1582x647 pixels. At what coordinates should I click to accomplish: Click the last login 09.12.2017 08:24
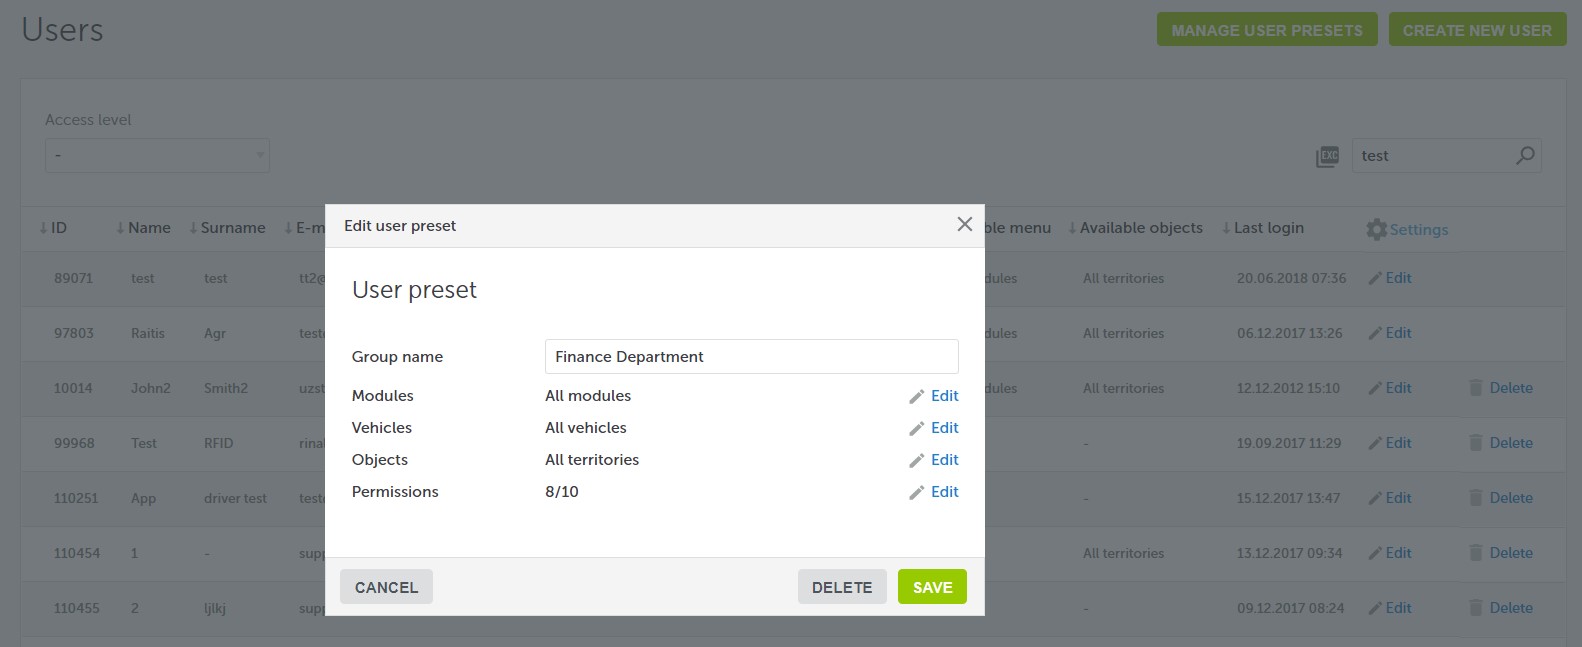1290,608
